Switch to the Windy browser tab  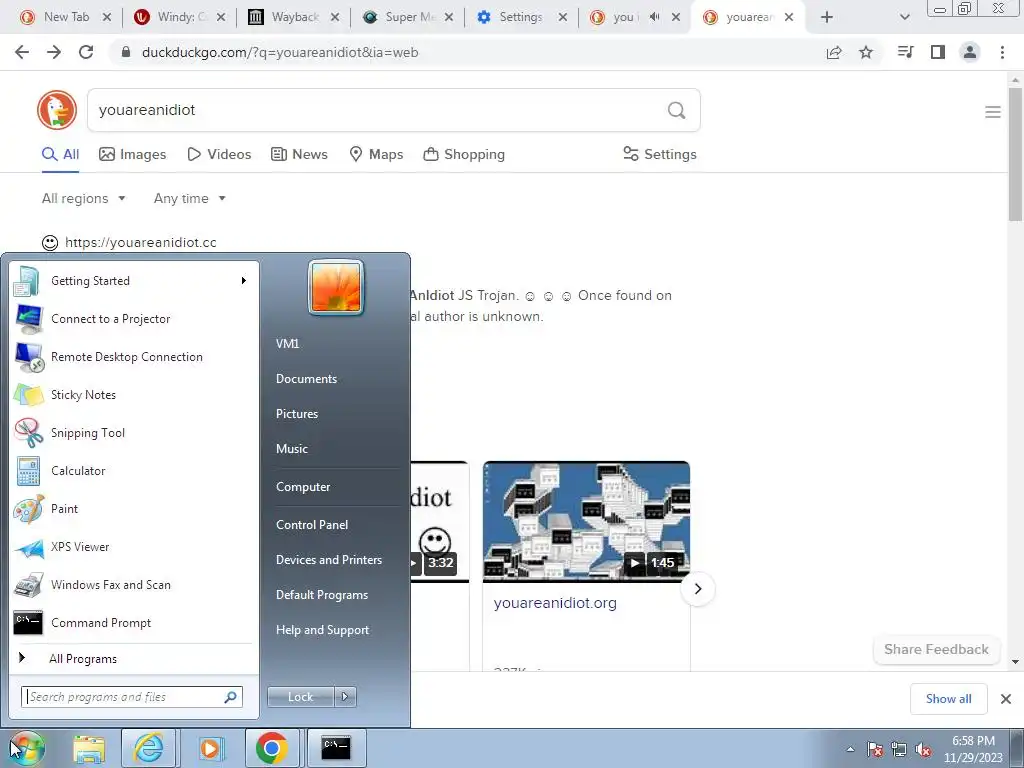click(x=178, y=17)
